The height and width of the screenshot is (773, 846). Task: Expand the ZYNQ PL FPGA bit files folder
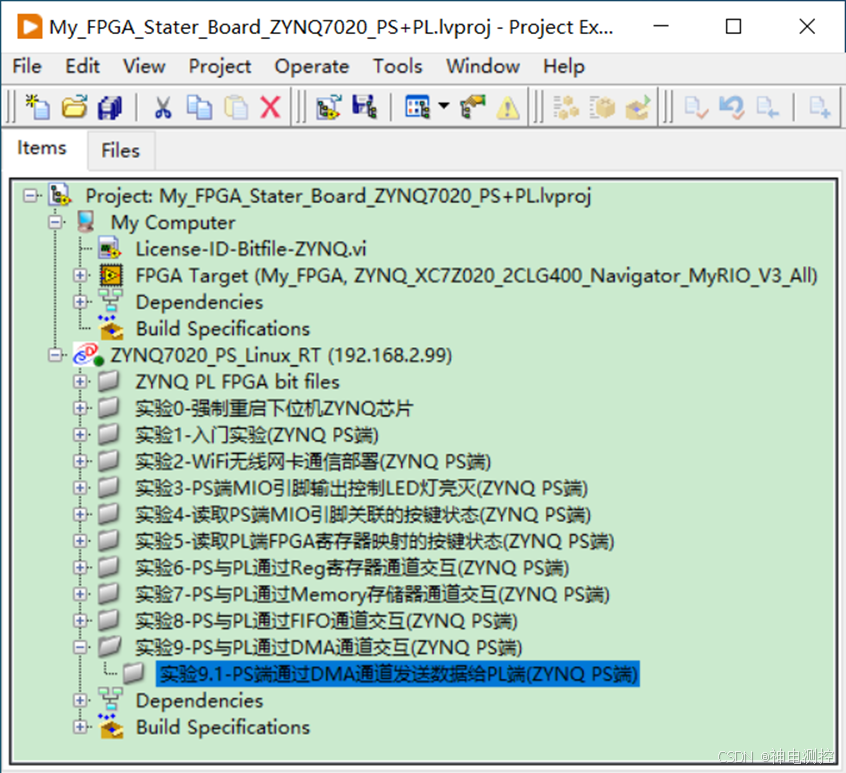click(x=80, y=382)
